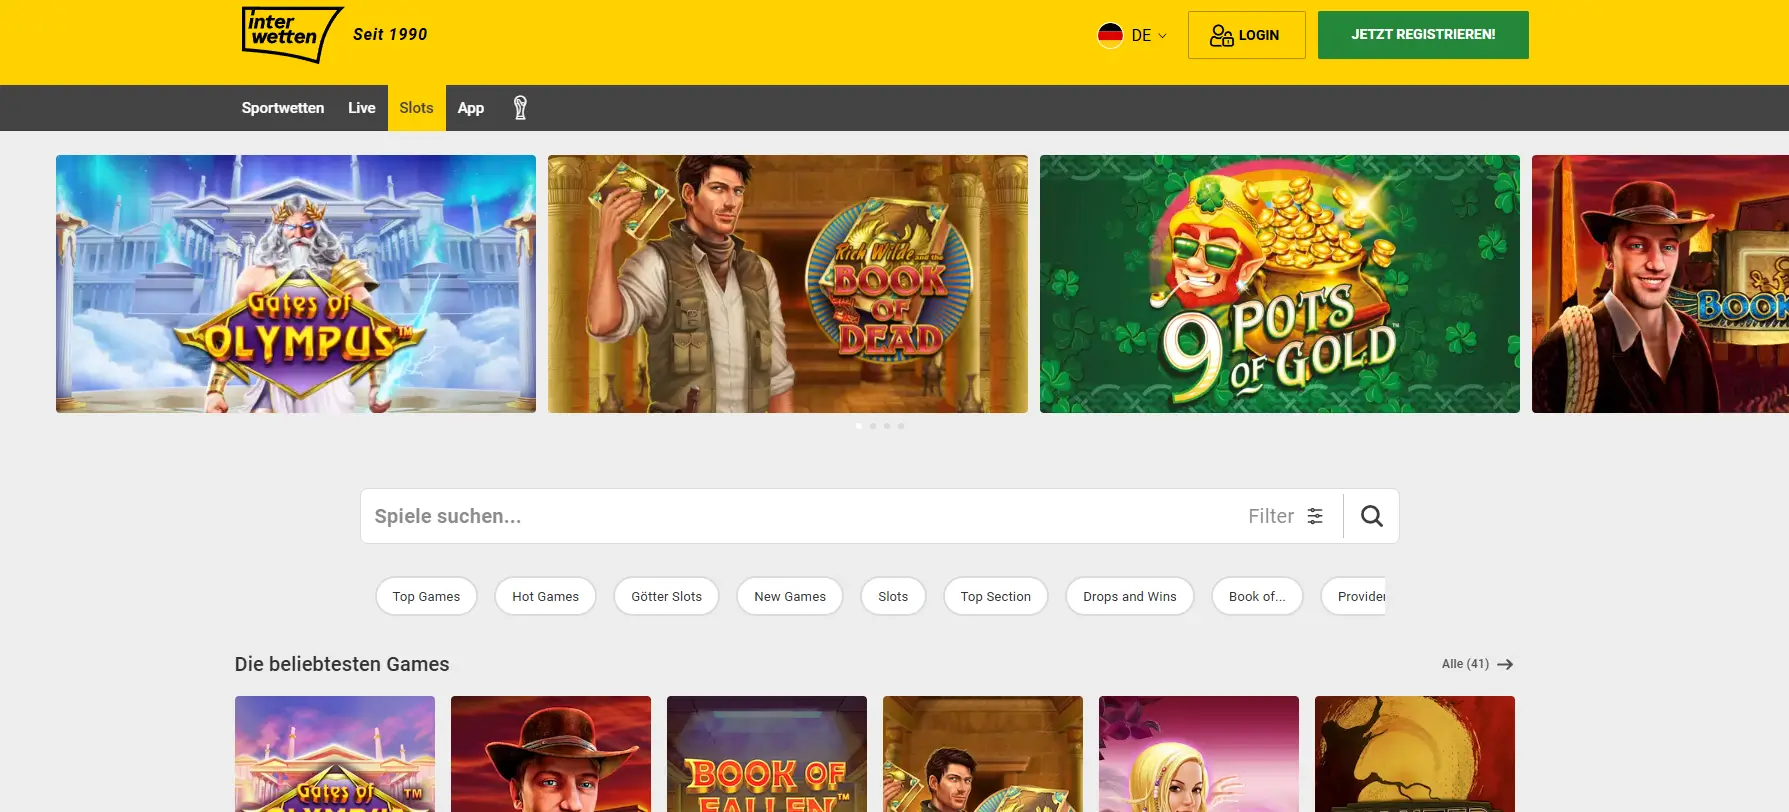Image resolution: width=1789 pixels, height=812 pixels.
Task: Open the Sportwetten menu item
Action: pos(283,108)
